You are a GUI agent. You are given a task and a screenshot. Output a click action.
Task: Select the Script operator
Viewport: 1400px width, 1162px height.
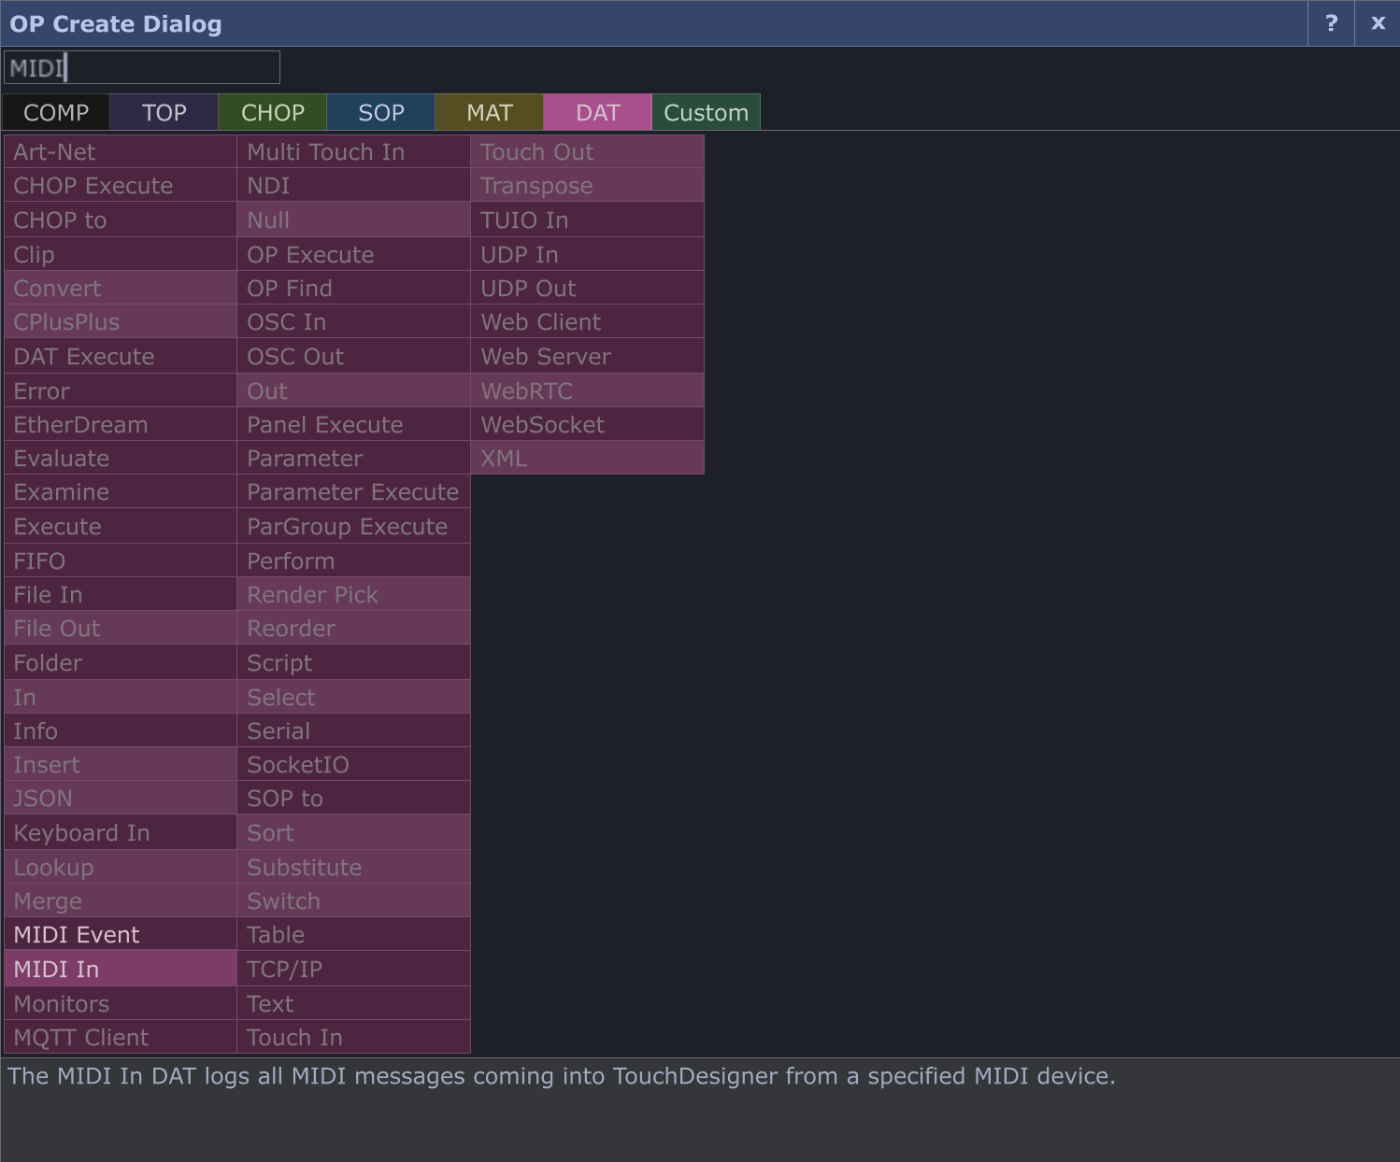pyautogui.click(x=353, y=663)
